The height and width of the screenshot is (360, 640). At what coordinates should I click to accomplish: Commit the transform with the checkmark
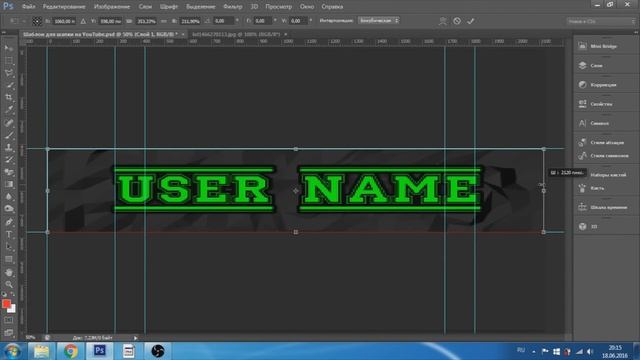471,21
